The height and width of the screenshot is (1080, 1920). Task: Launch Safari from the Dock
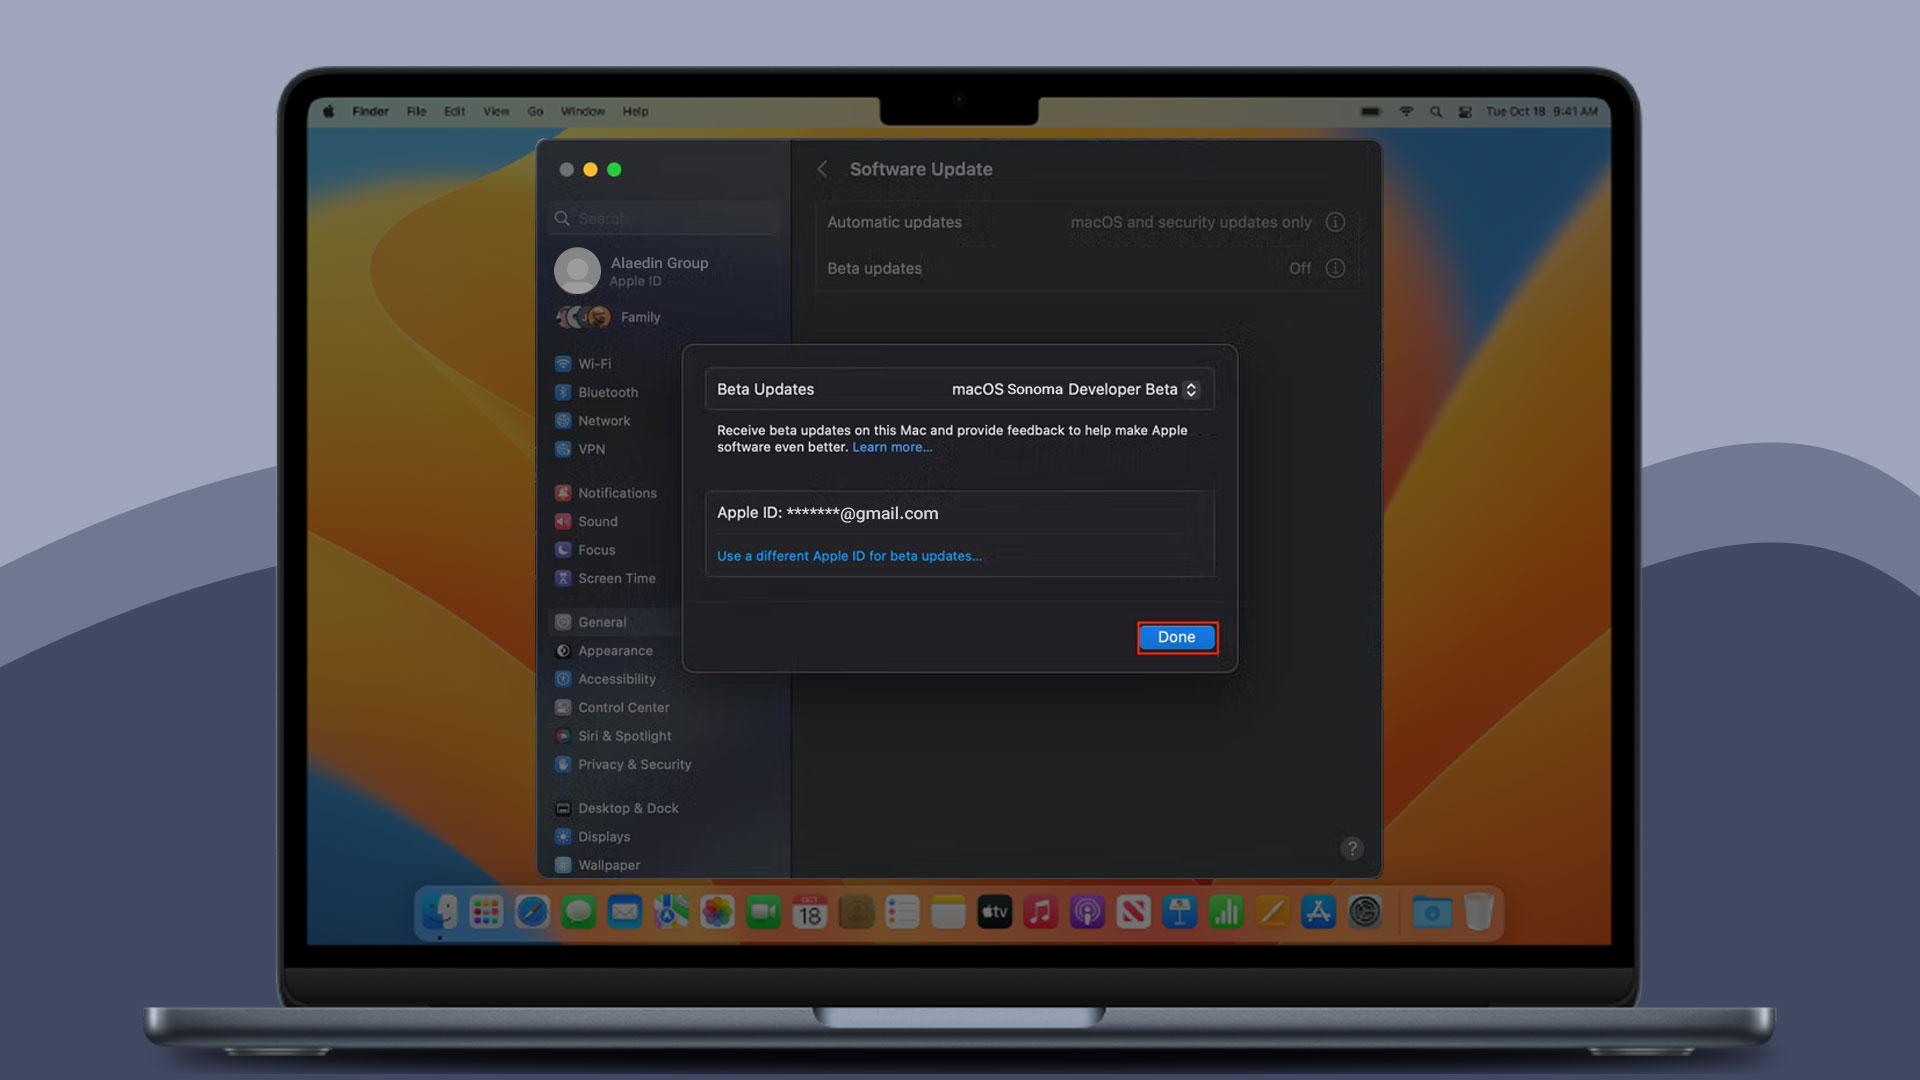coord(532,912)
